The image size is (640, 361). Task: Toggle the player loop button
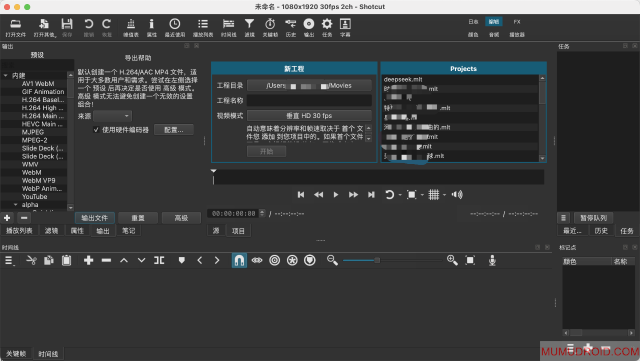coord(389,195)
